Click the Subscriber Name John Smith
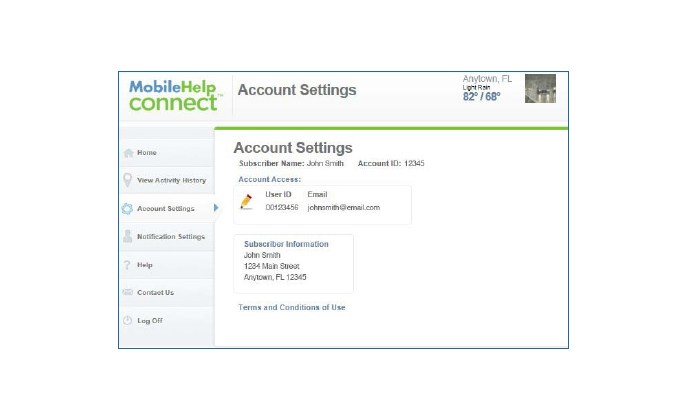This screenshot has width=690, height=411. coord(325,163)
